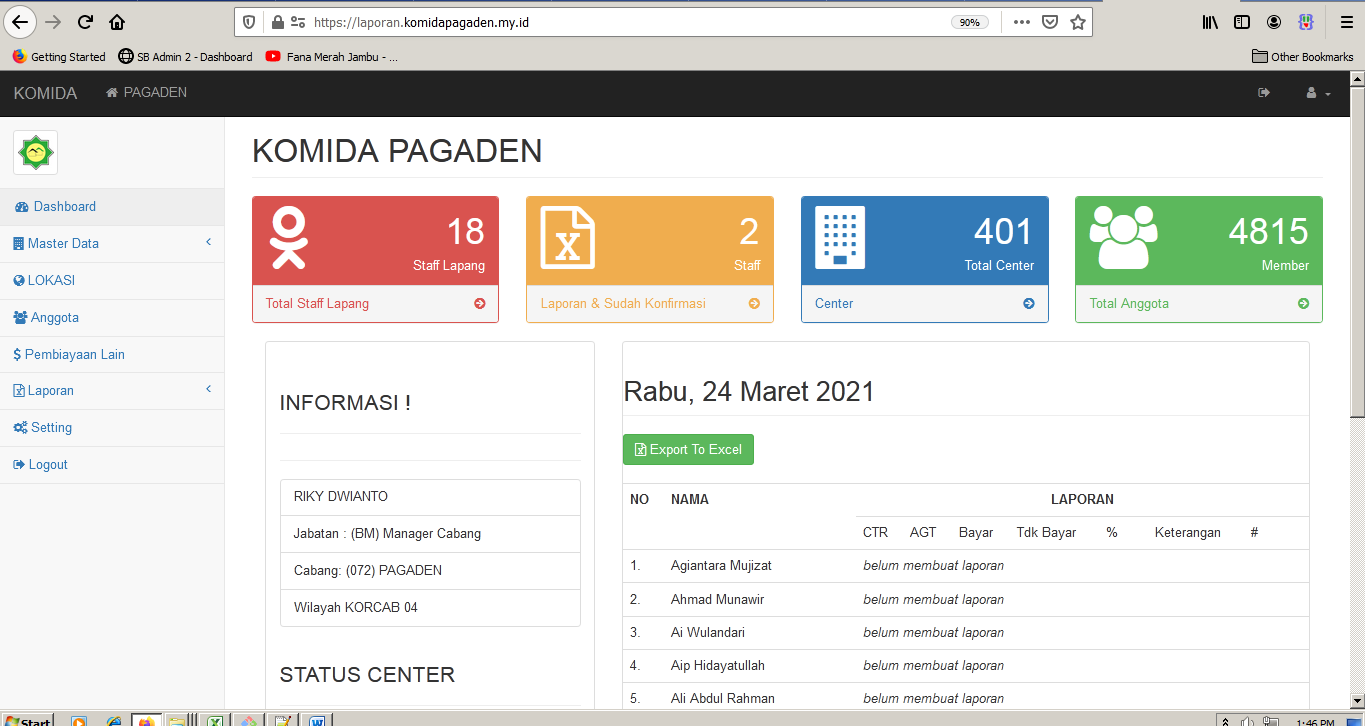Click arrow icon beside Total Anggota

click(1303, 304)
